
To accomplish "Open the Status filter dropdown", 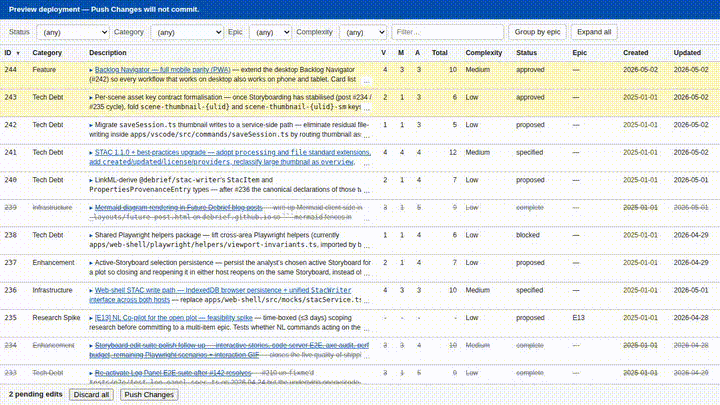I will [73, 32].
